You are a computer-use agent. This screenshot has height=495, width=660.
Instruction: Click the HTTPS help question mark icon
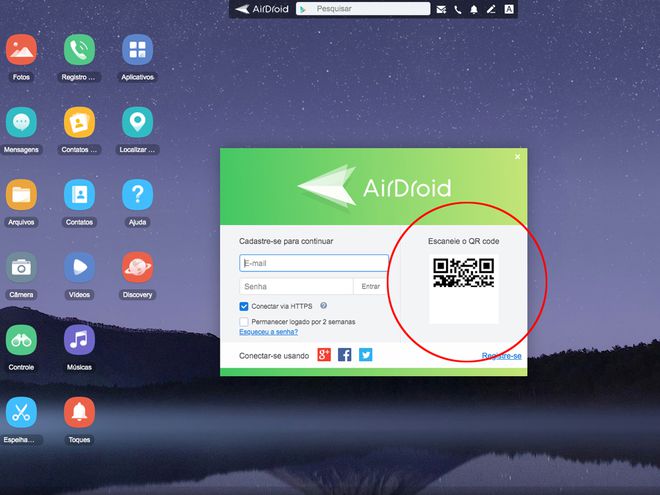pyautogui.click(x=323, y=306)
